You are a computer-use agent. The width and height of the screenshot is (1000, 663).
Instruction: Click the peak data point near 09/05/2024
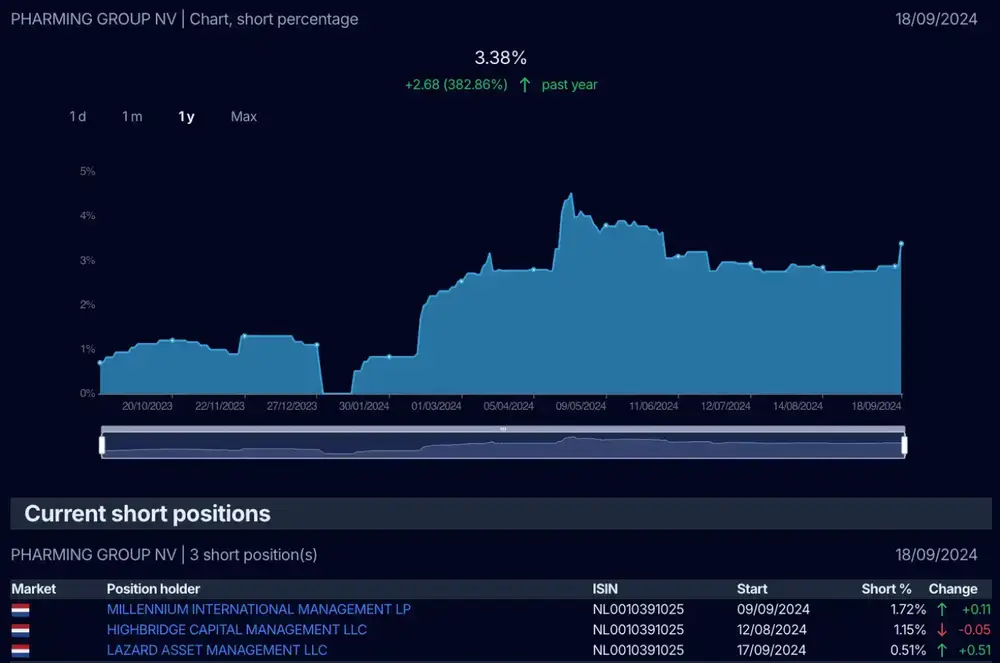[x=571, y=194]
